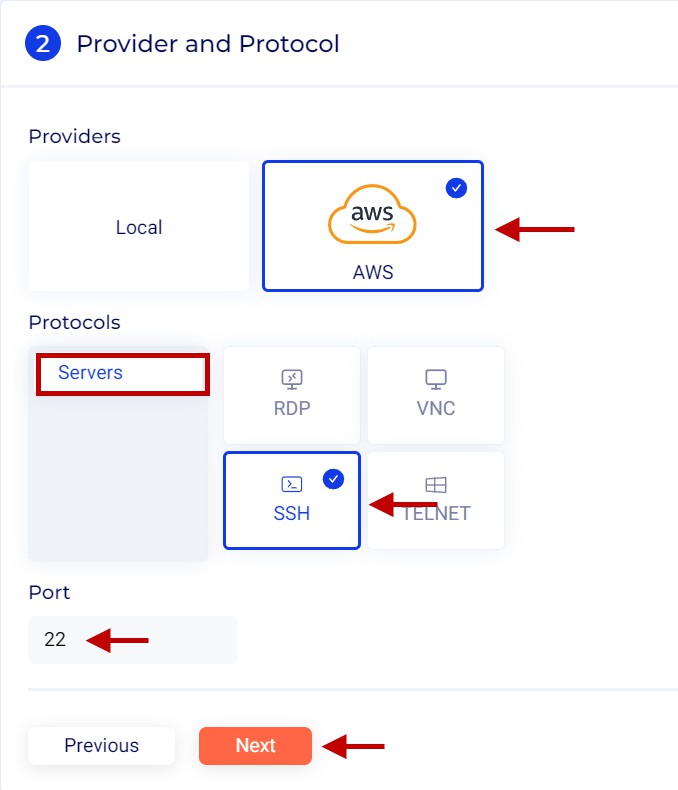Click the SSH terminal icon
Viewport: 678px width, 790px height.
pyautogui.click(x=292, y=484)
